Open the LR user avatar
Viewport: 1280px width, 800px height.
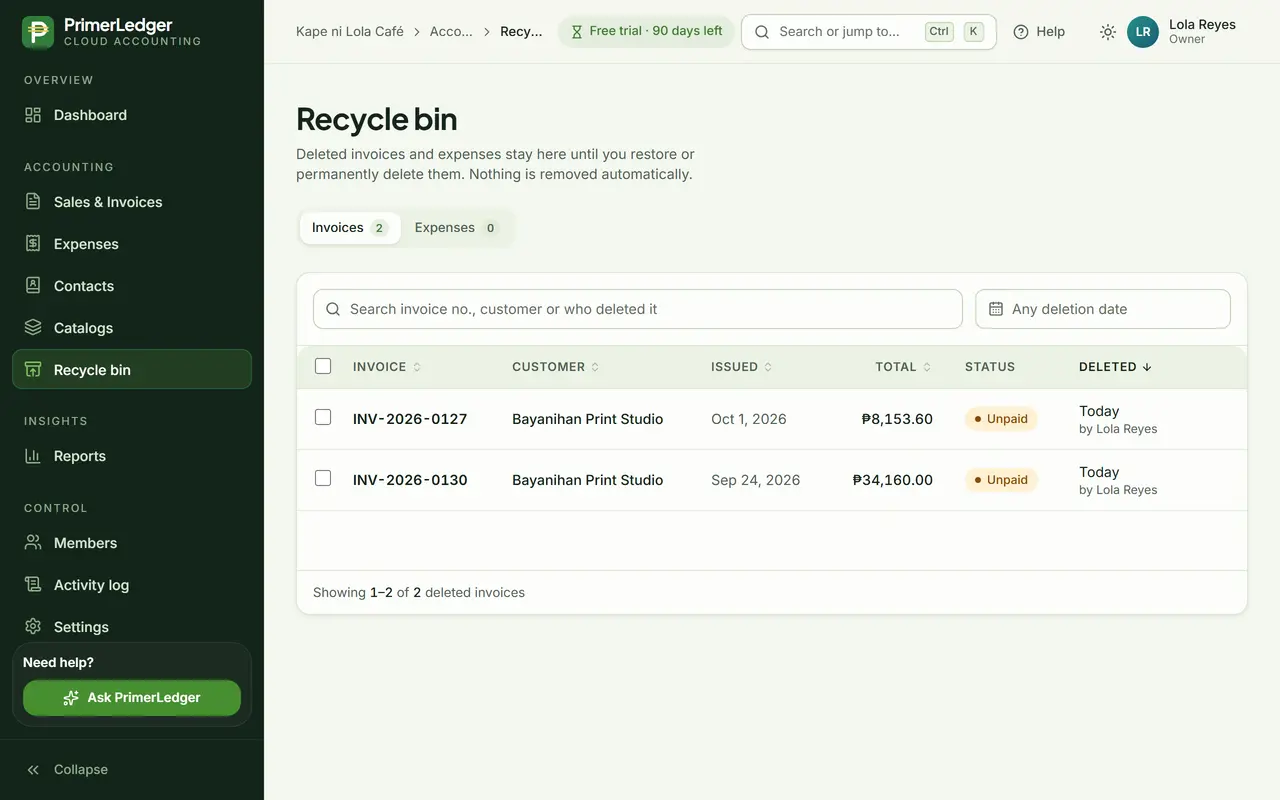(1143, 32)
